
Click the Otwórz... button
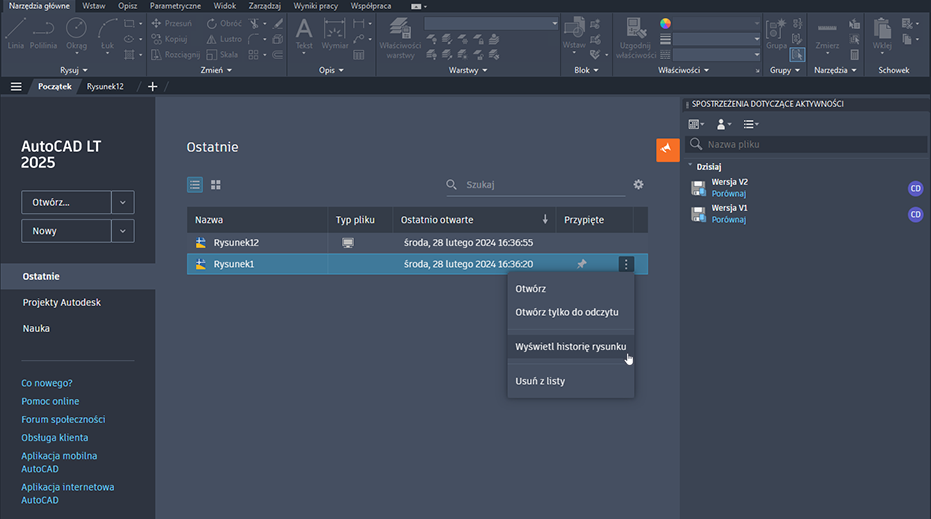[x=66, y=202]
